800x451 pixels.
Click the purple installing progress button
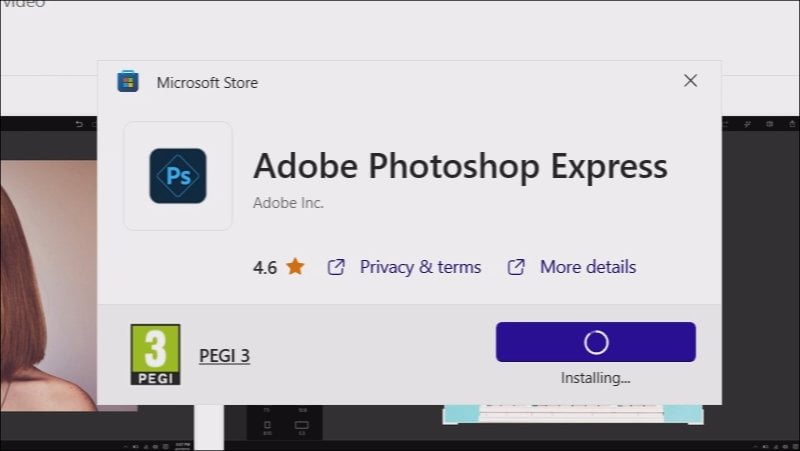coord(595,342)
